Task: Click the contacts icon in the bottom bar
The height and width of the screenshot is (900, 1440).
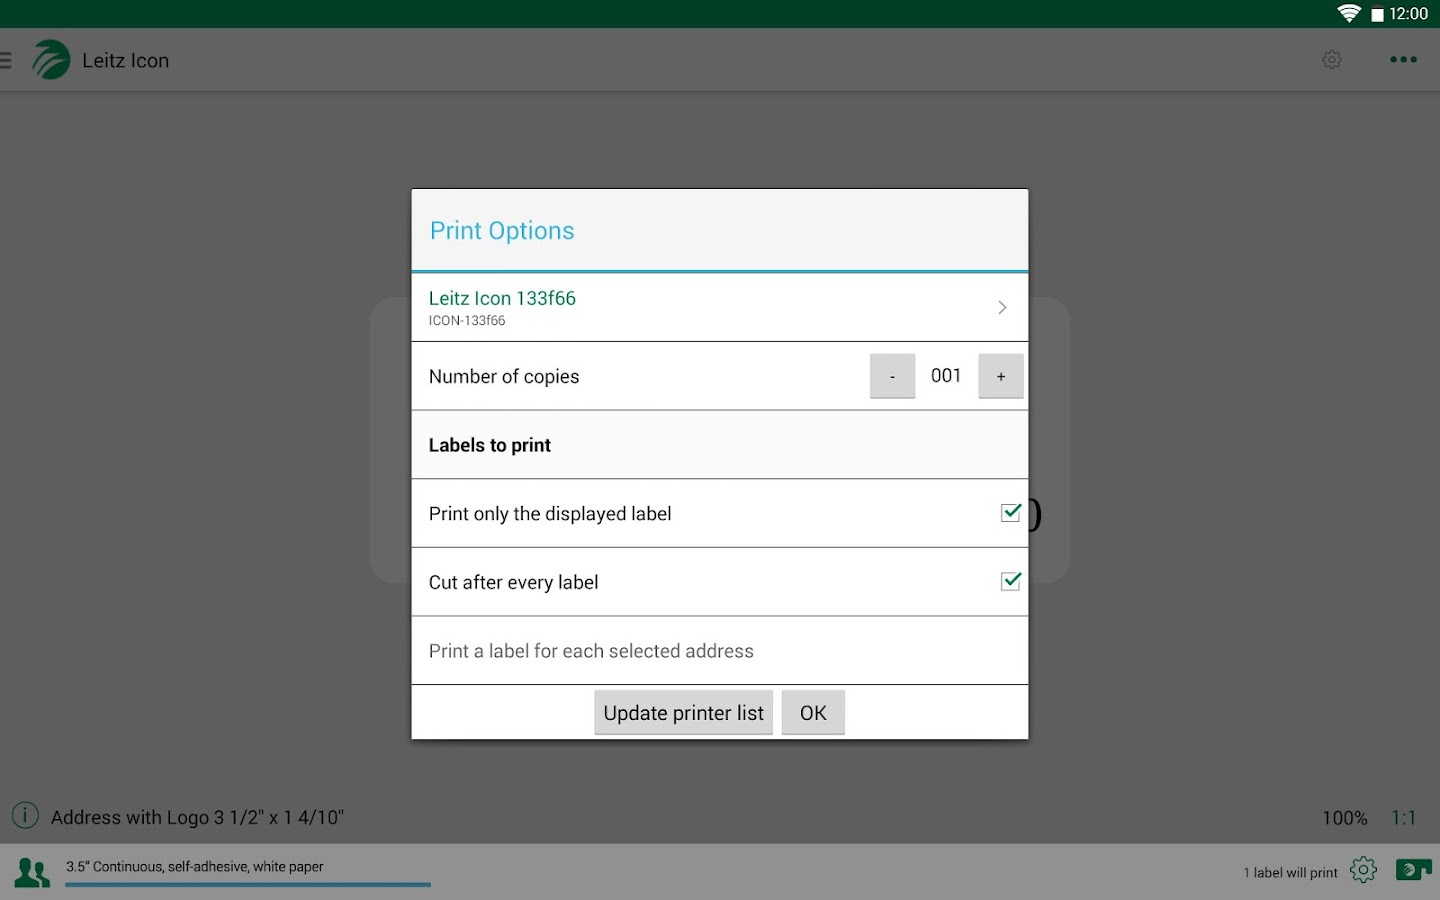Action: [x=32, y=870]
